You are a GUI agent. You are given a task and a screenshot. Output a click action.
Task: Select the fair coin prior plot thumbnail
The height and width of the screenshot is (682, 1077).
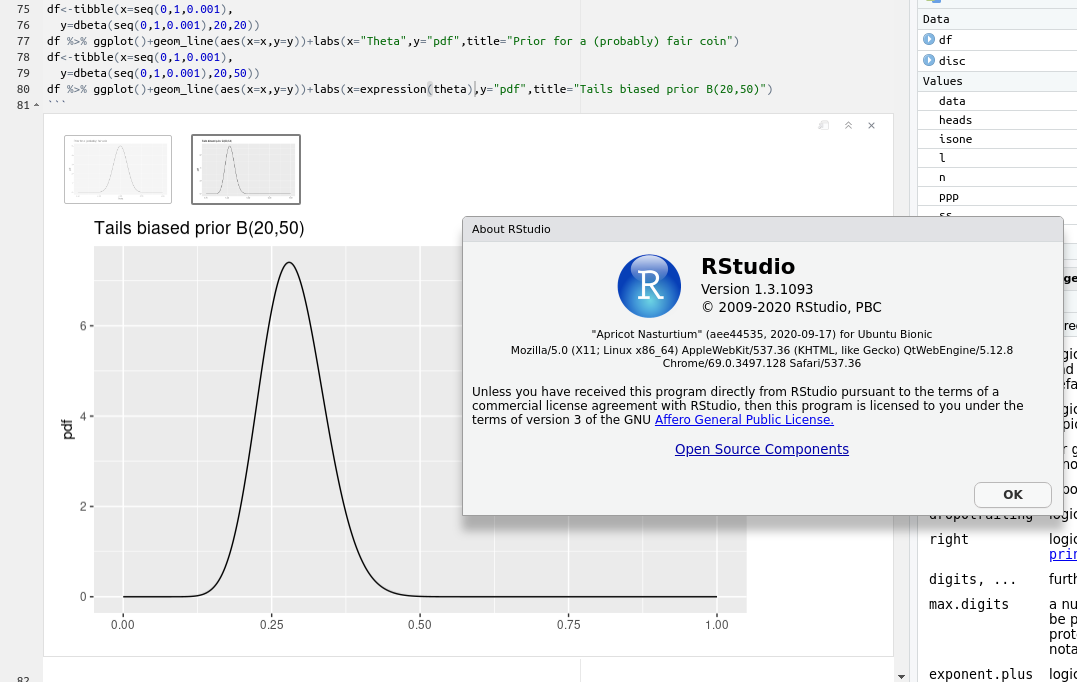tap(118, 169)
